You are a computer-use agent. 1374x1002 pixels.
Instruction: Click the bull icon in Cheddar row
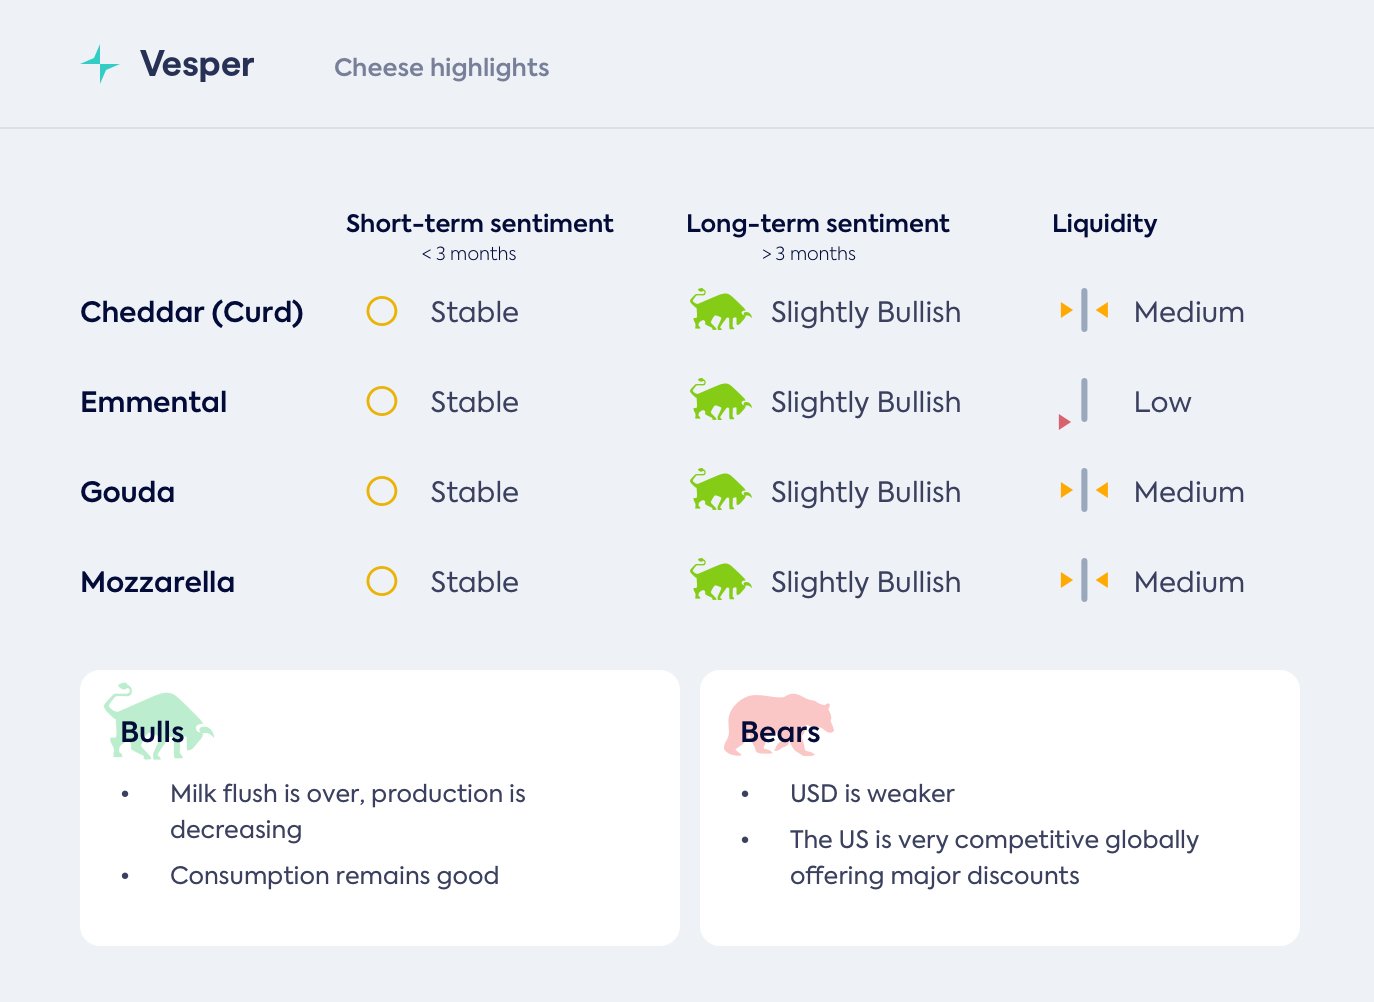point(719,311)
